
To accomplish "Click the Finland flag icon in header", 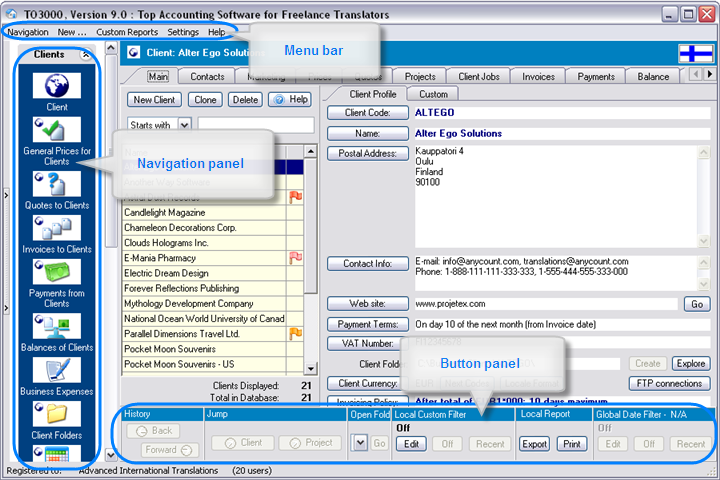I will coord(696,53).
